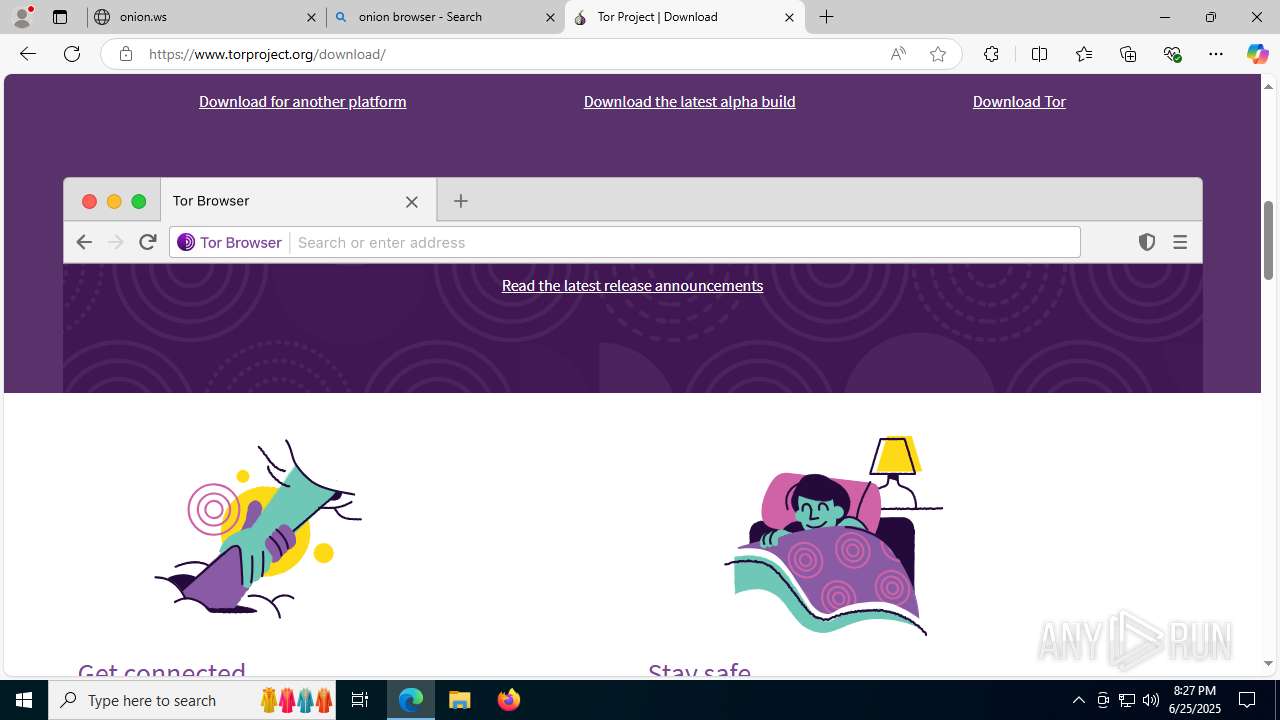Open the Edge profile icon
The height and width of the screenshot is (720, 1280).
click(x=22, y=17)
